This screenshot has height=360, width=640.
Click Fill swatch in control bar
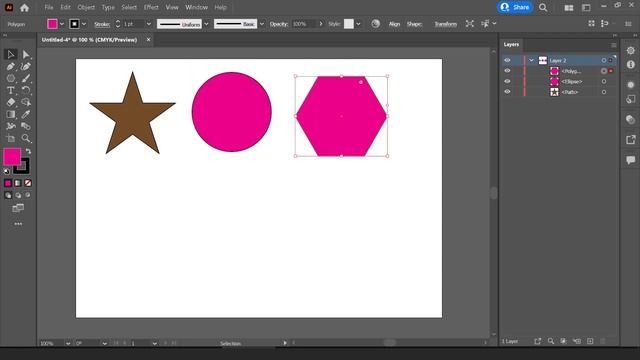coord(52,24)
